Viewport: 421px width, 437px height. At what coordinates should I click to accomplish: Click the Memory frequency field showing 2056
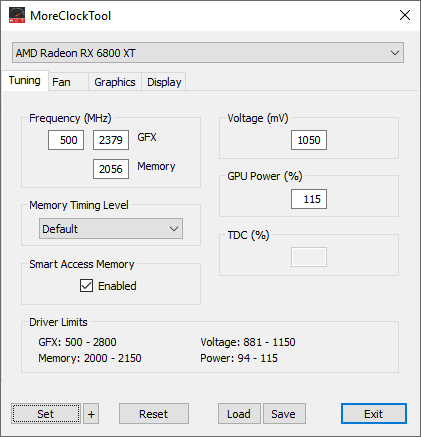(x=111, y=169)
